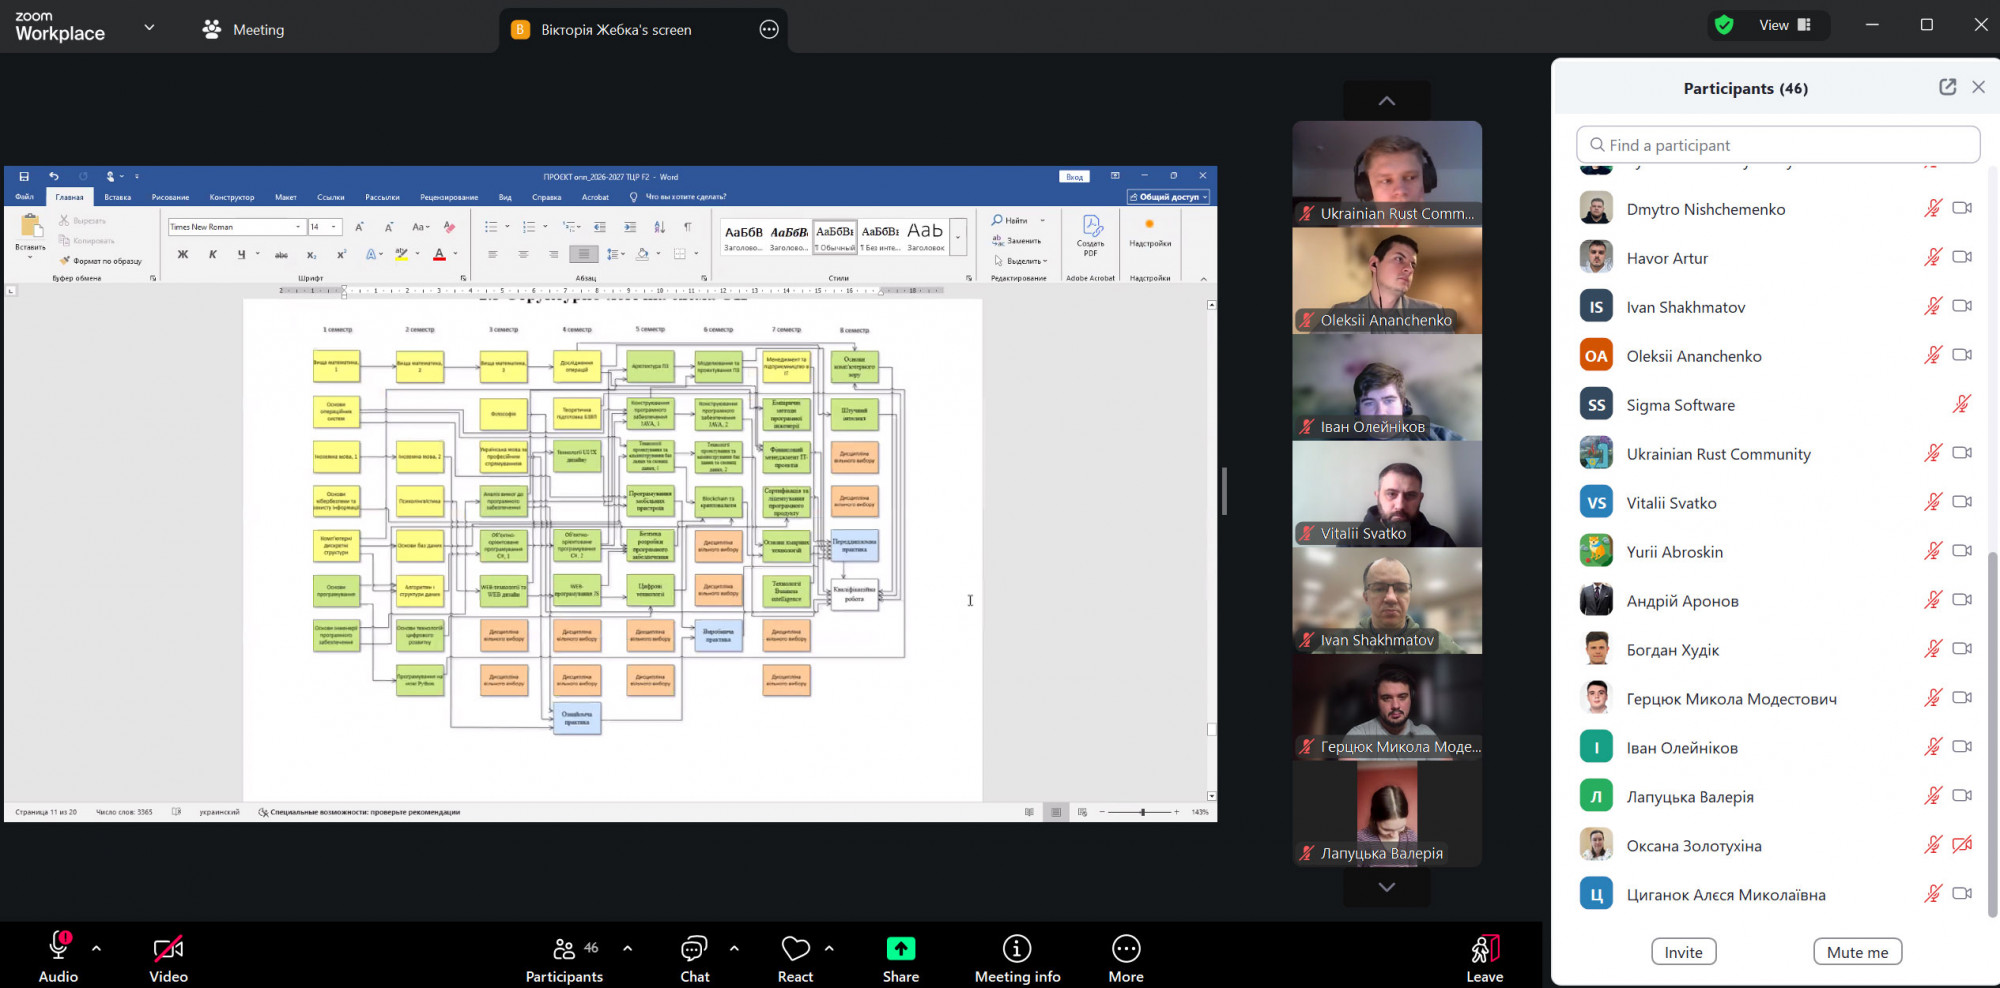Image resolution: width=2000 pixels, height=988 pixels.
Task: Open the Zoom Workplace dropdown arrow
Action: 149,27
